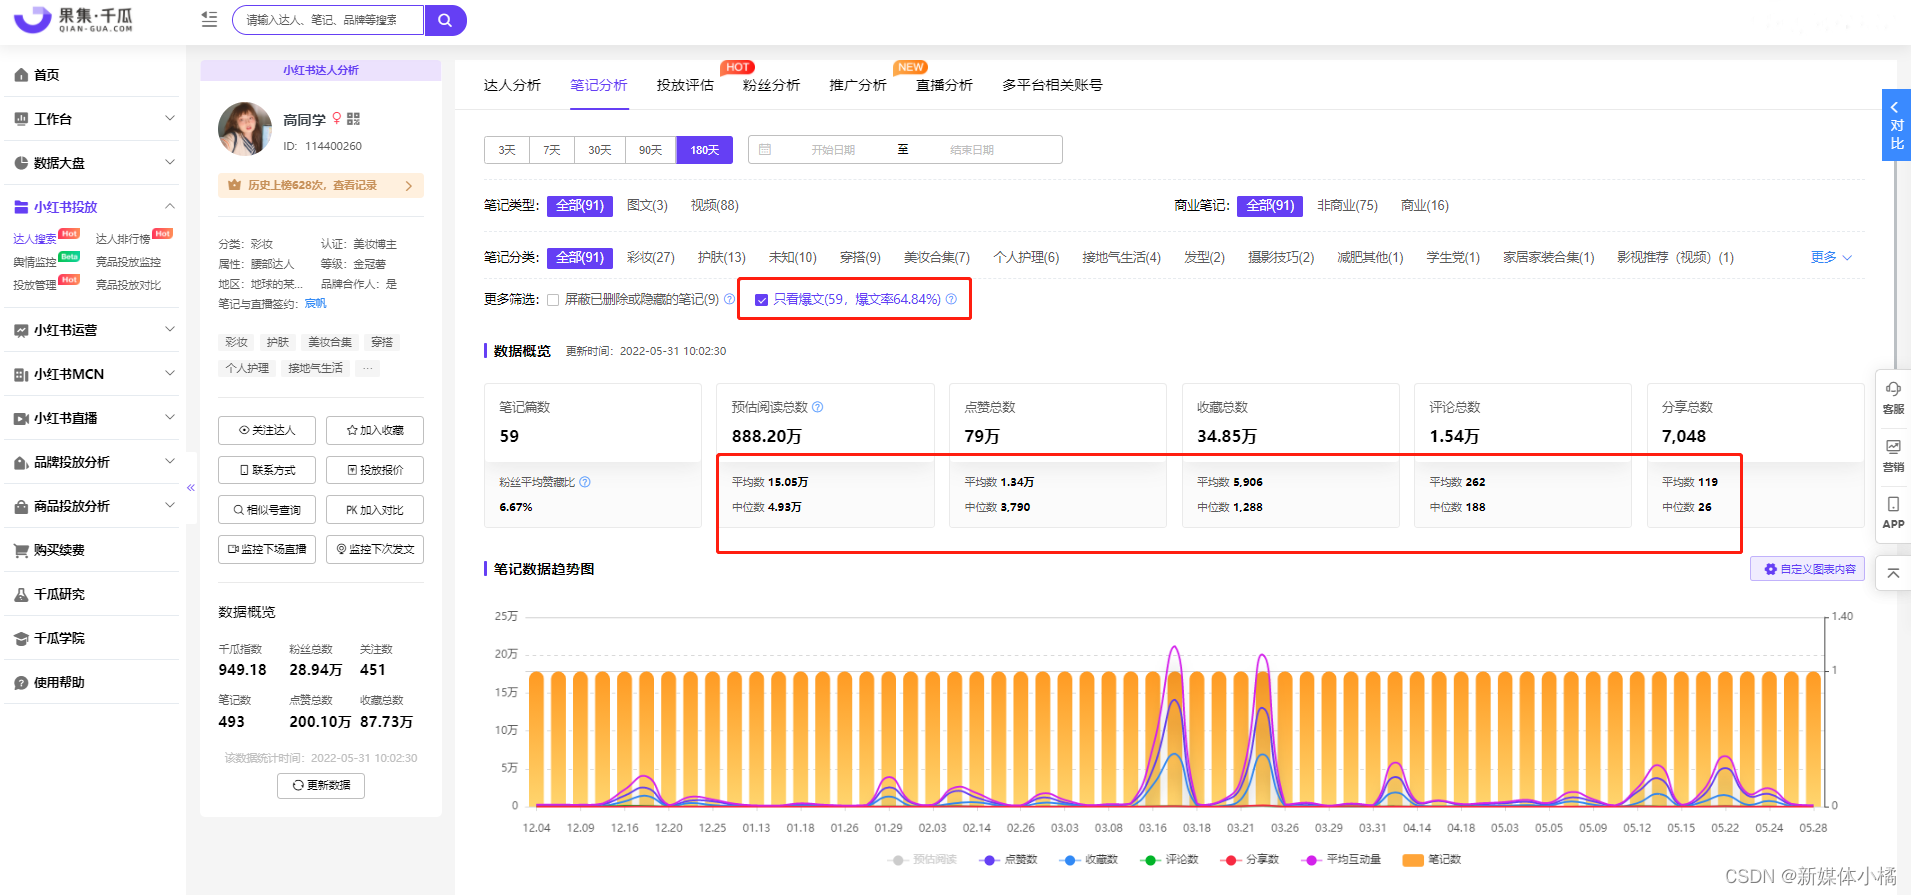Collapse the 小红书投放 menu
This screenshot has width=1911, height=895.
(92, 207)
